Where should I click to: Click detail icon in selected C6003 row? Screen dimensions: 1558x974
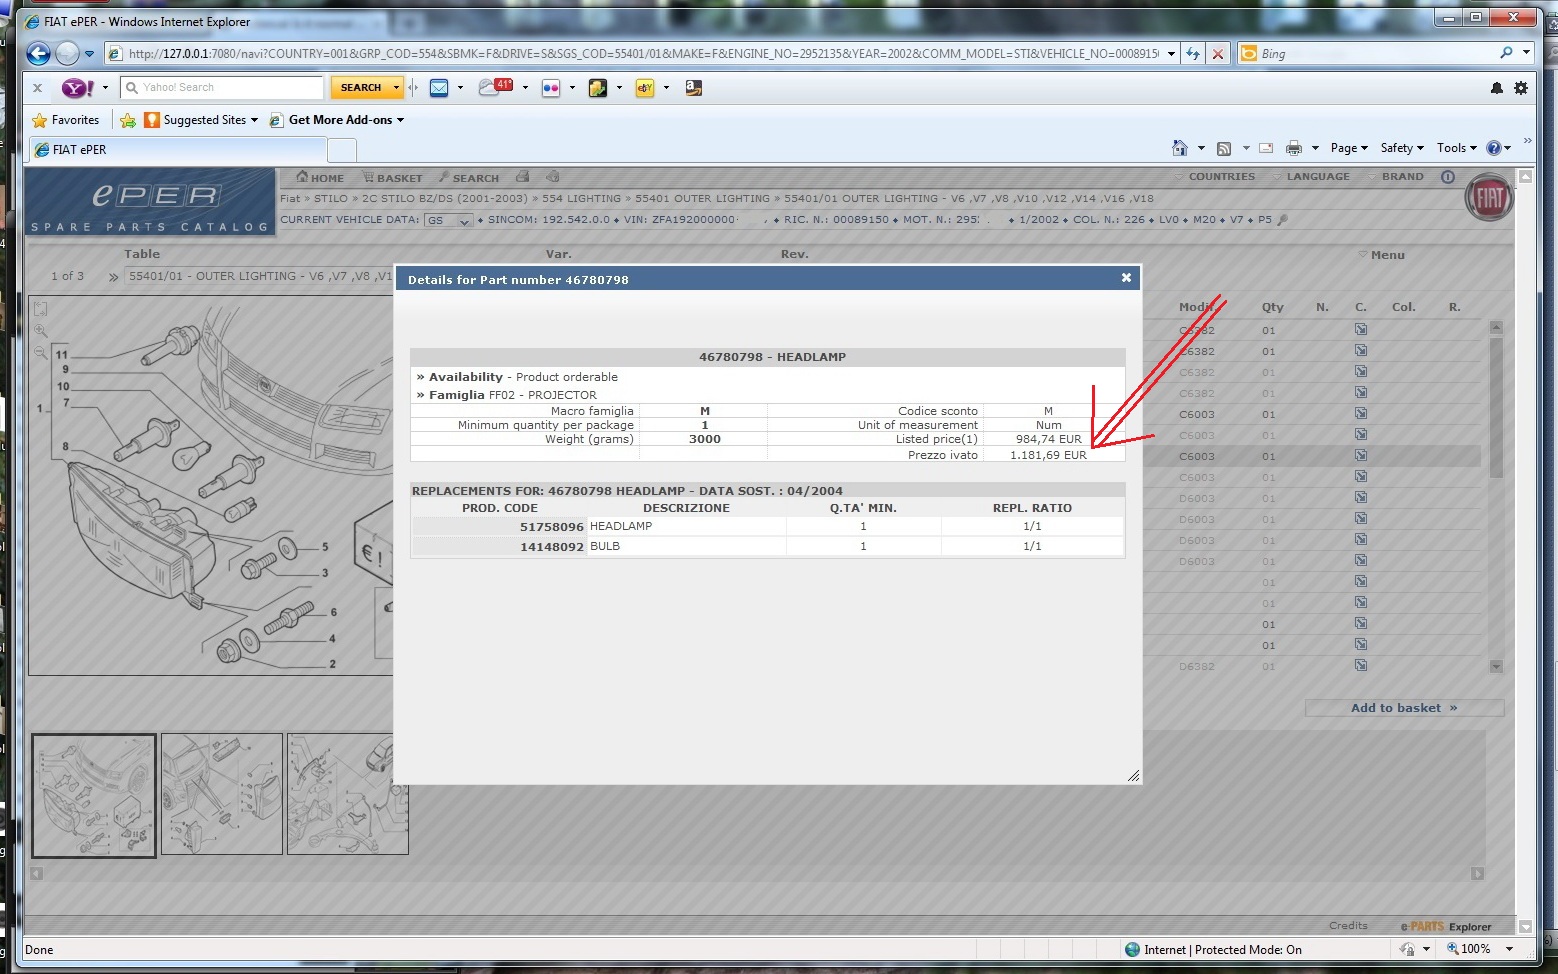click(x=1361, y=456)
